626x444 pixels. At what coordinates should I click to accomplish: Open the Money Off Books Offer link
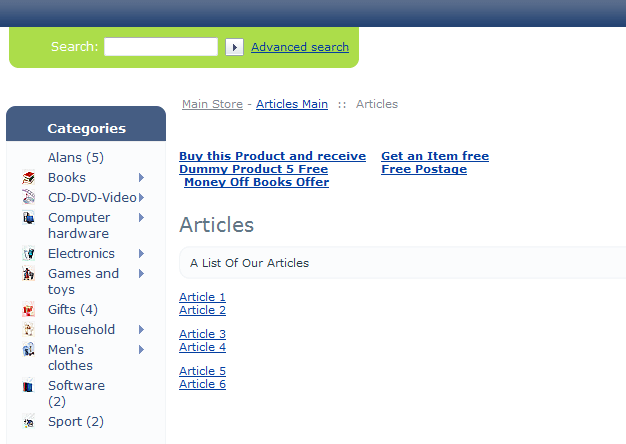point(256,182)
